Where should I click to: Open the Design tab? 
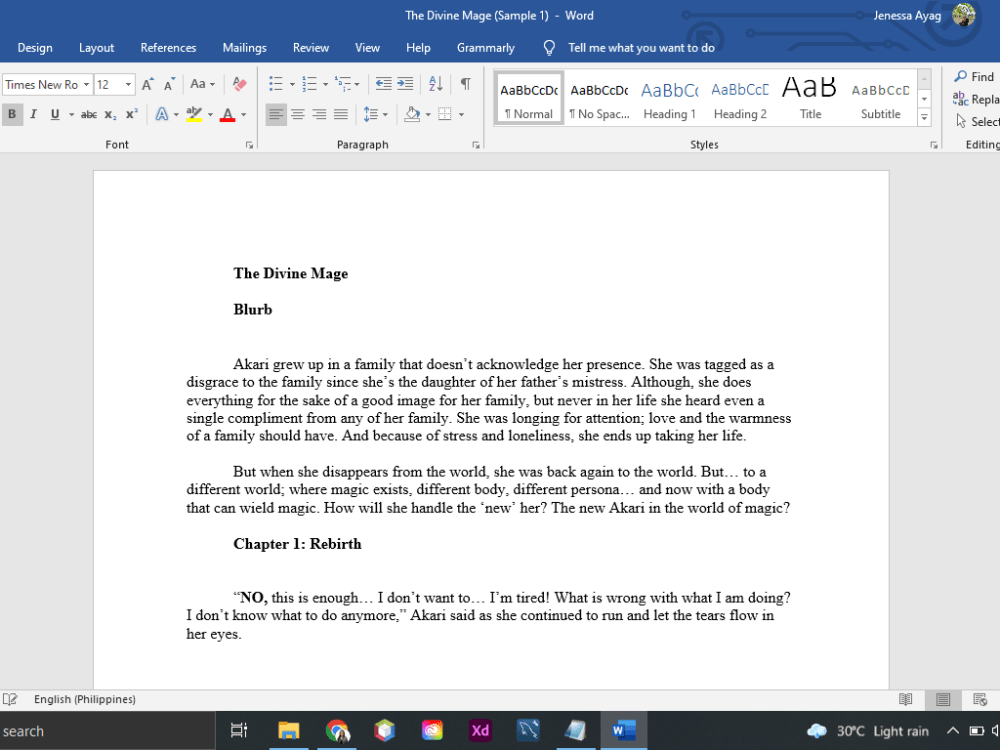(35, 48)
